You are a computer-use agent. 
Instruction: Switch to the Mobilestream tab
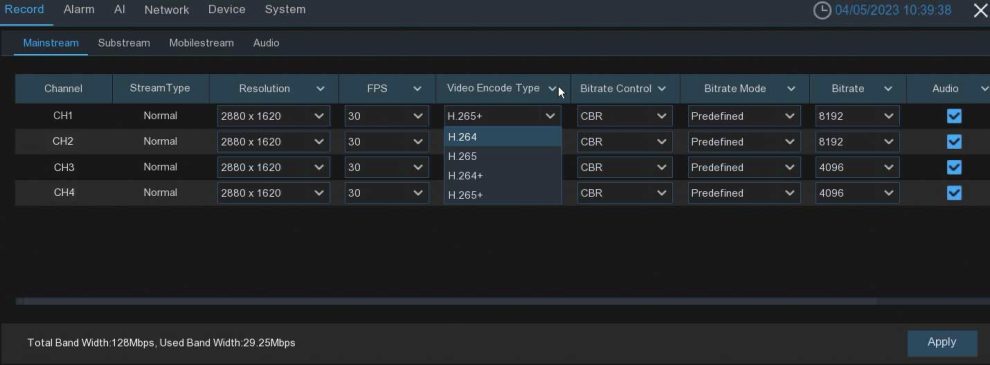pos(201,43)
